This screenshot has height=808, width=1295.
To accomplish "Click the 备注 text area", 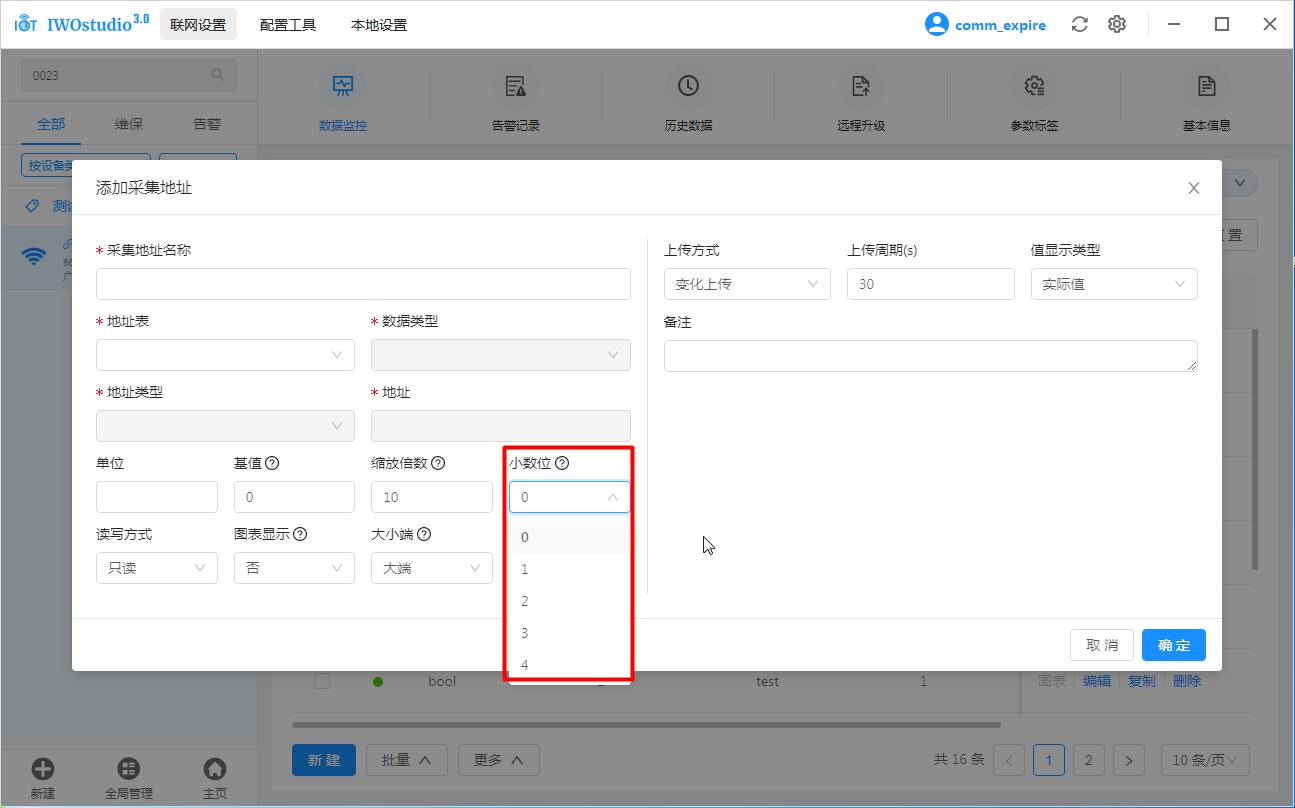I will 930,356.
